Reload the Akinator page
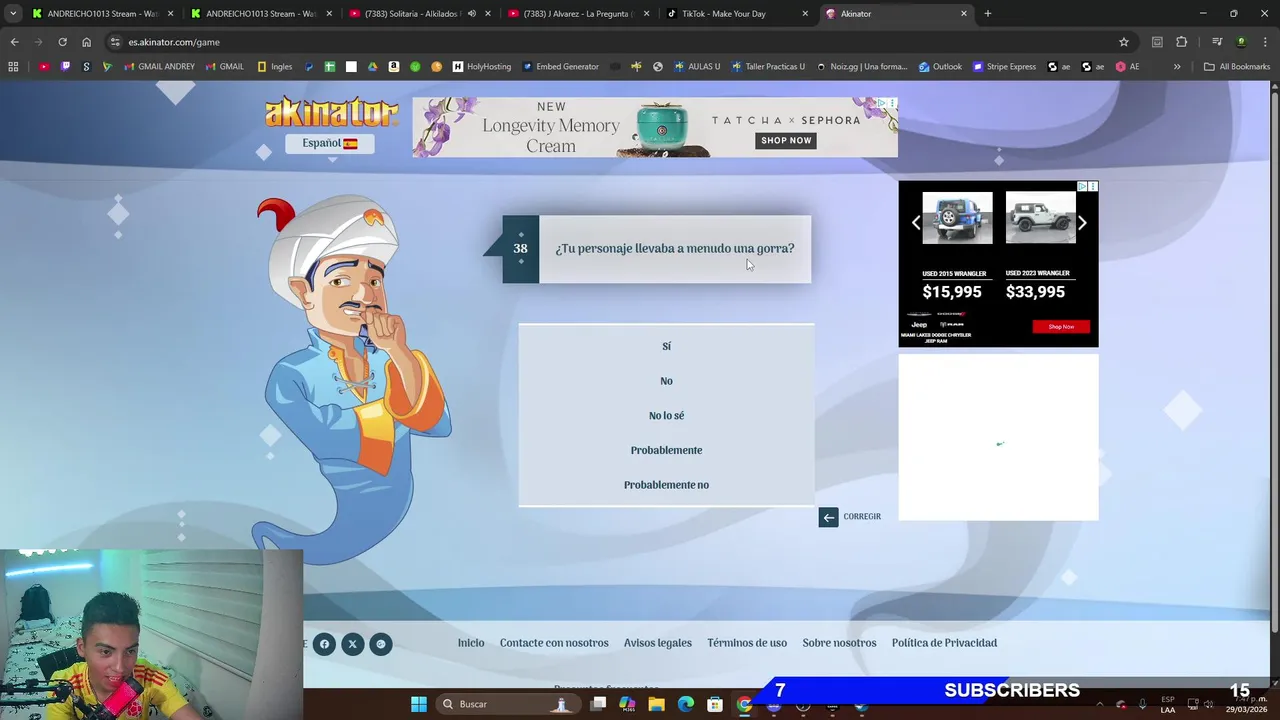Image resolution: width=1280 pixels, height=720 pixels. 62,42
